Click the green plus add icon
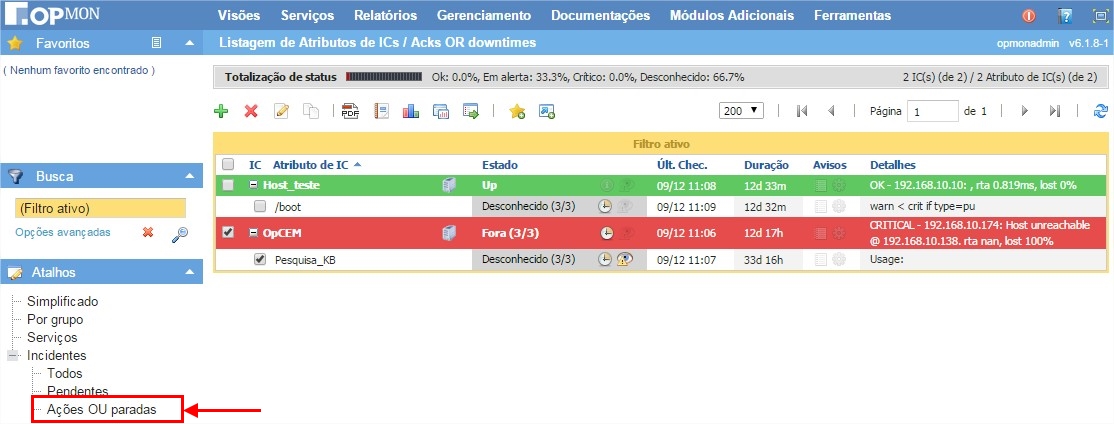Viewport: 1114px width, 424px height. click(x=221, y=112)
